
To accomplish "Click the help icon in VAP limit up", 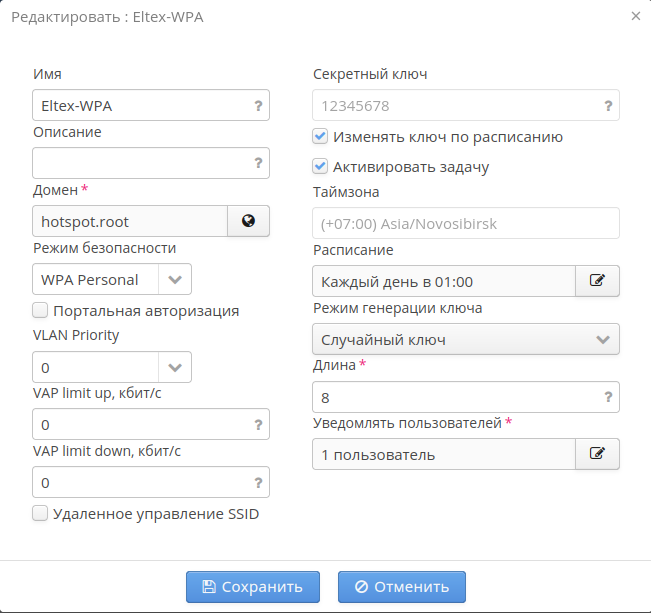I will coord(258,425).
